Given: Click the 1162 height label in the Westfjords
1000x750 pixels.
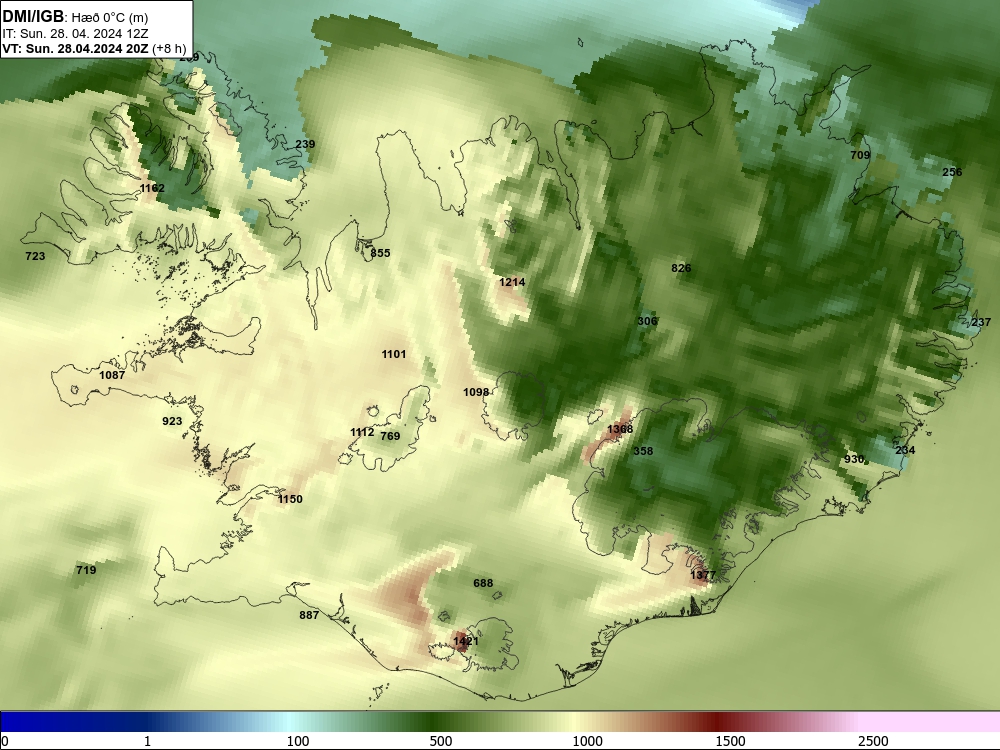Looking at the screenshot, I should 152,188.
